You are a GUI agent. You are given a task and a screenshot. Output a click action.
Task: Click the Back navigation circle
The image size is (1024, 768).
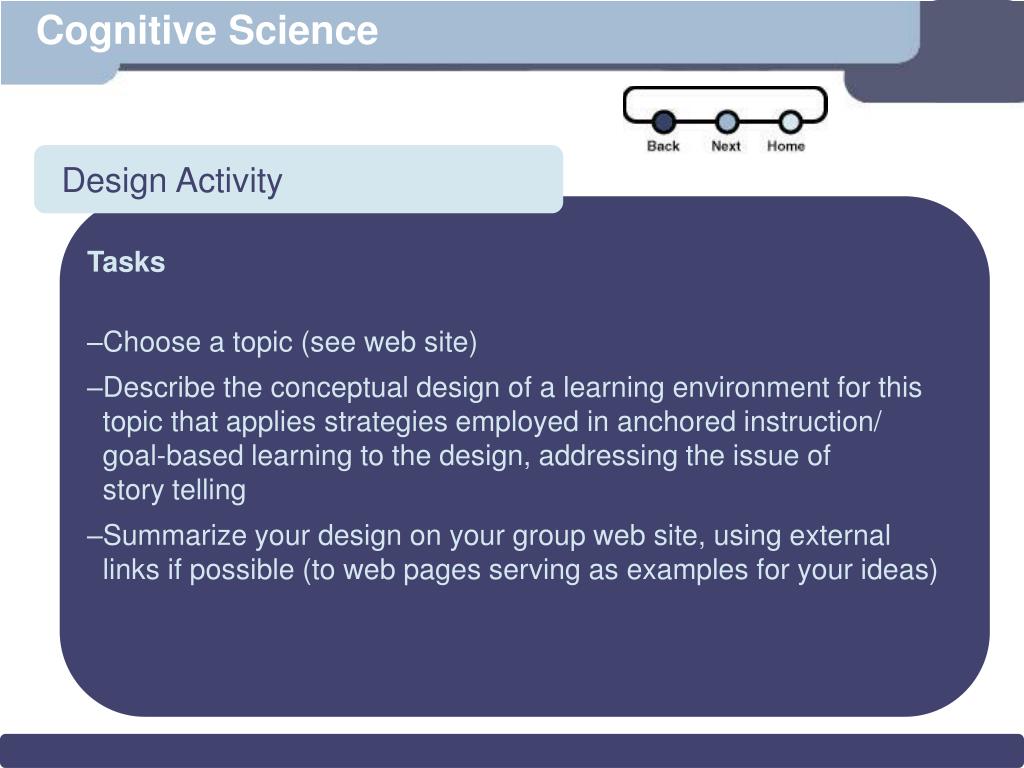coord(664,122)
